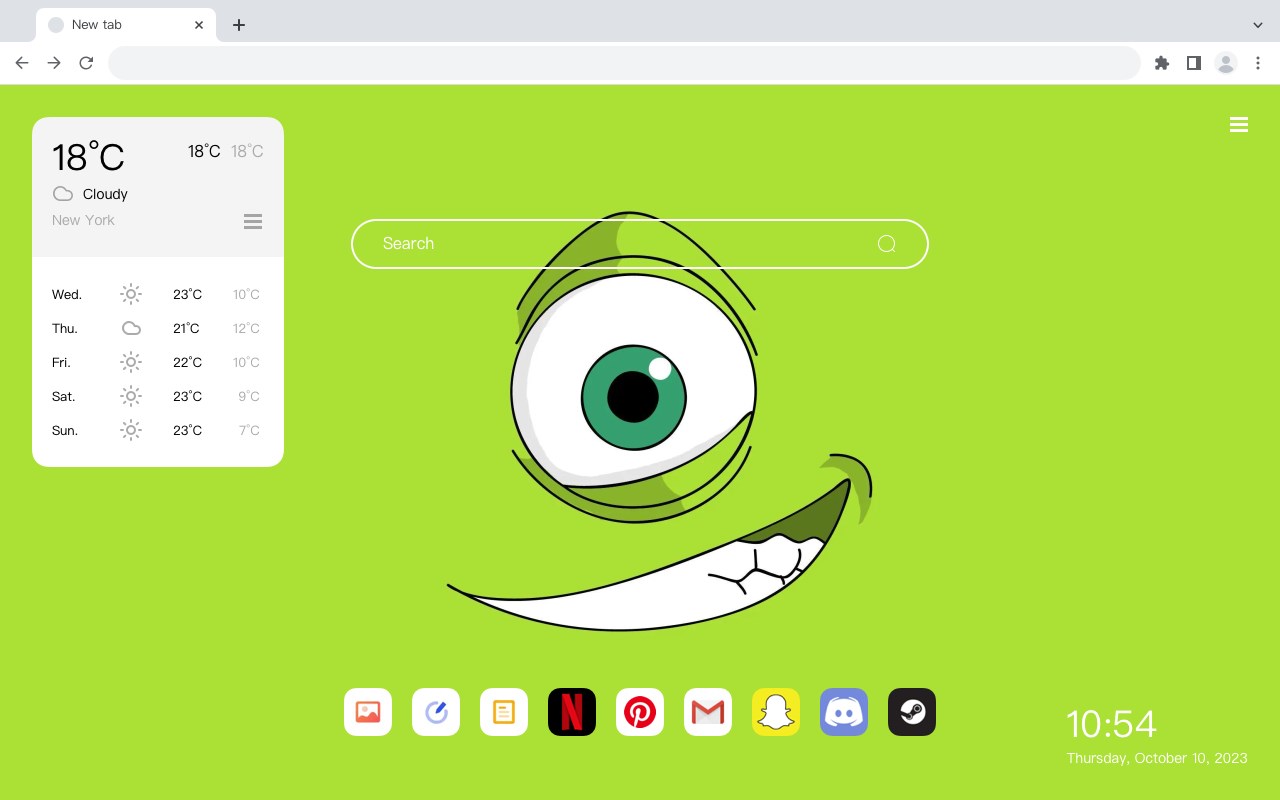Open the Chrome profile avatar
Viewport: 1280px width, 800px height.
point(1226,63)
